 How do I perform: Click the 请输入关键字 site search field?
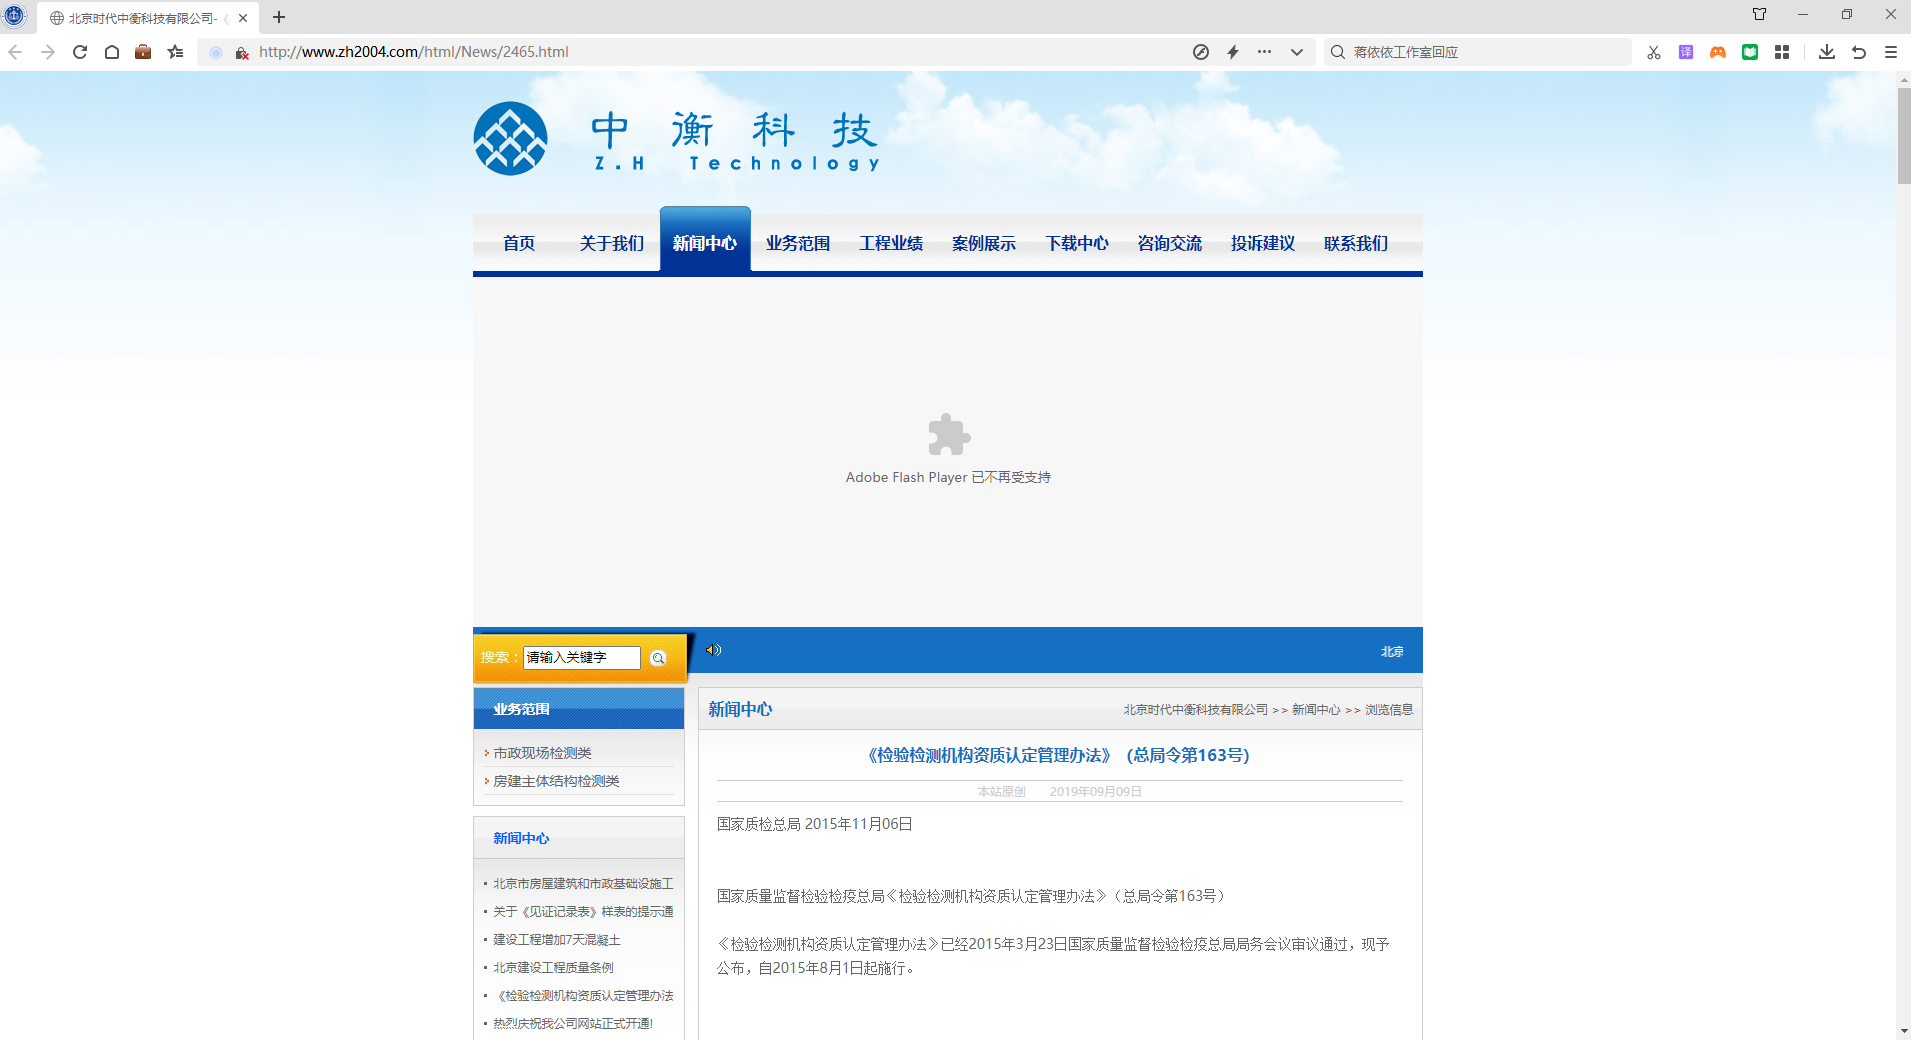[581, 657]
